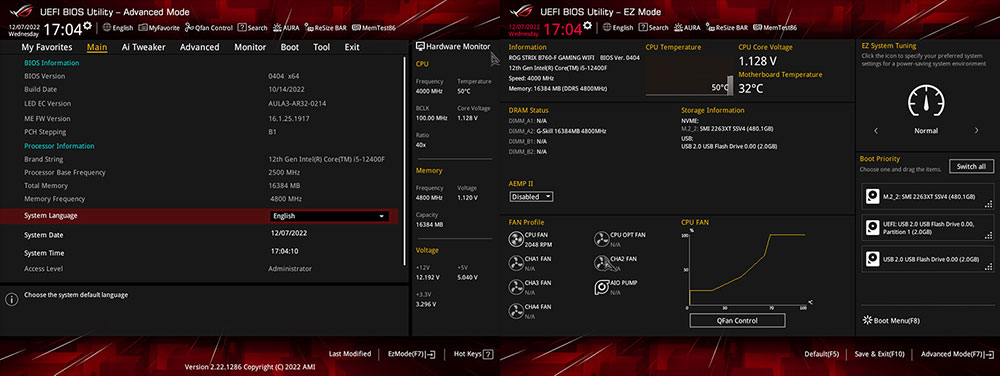Click Save & Exit(F10) in EZ Mode
This screenshot has height=376, width=1000.
pos(879,354)
